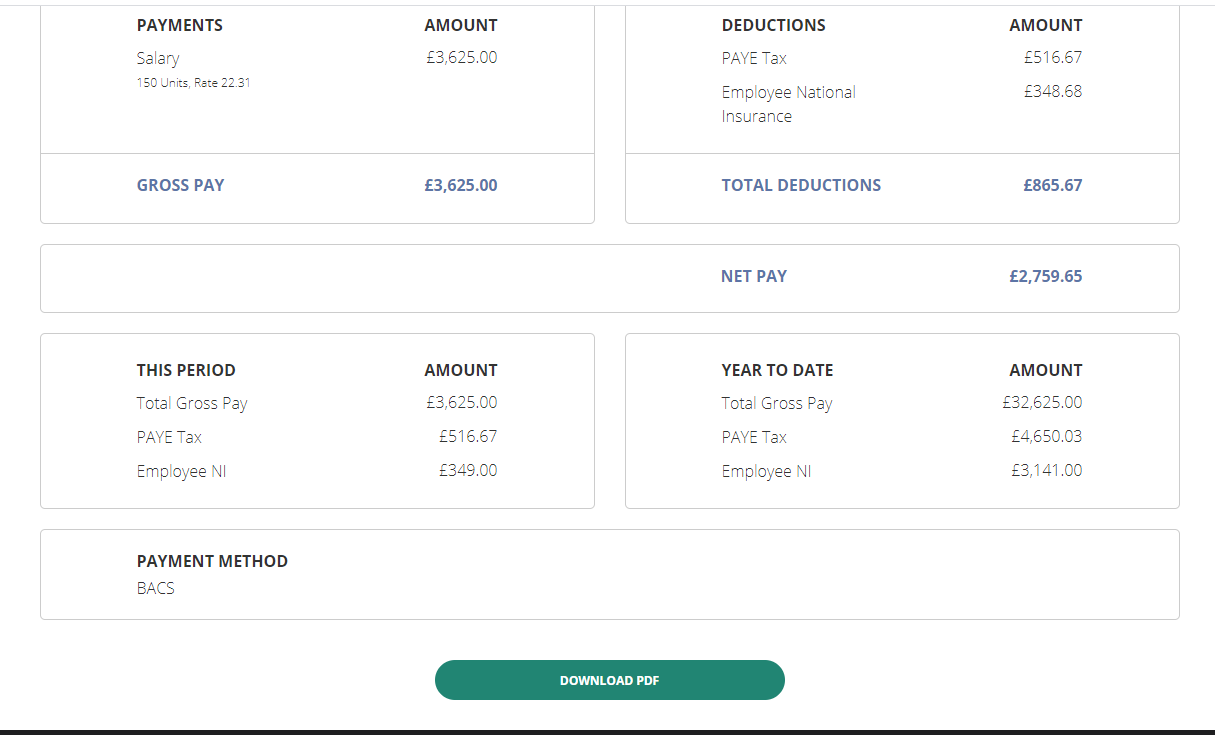Click the Gross Pay label
The width and height of the screenshot is (1215, 735).
[x=181, y=185]
